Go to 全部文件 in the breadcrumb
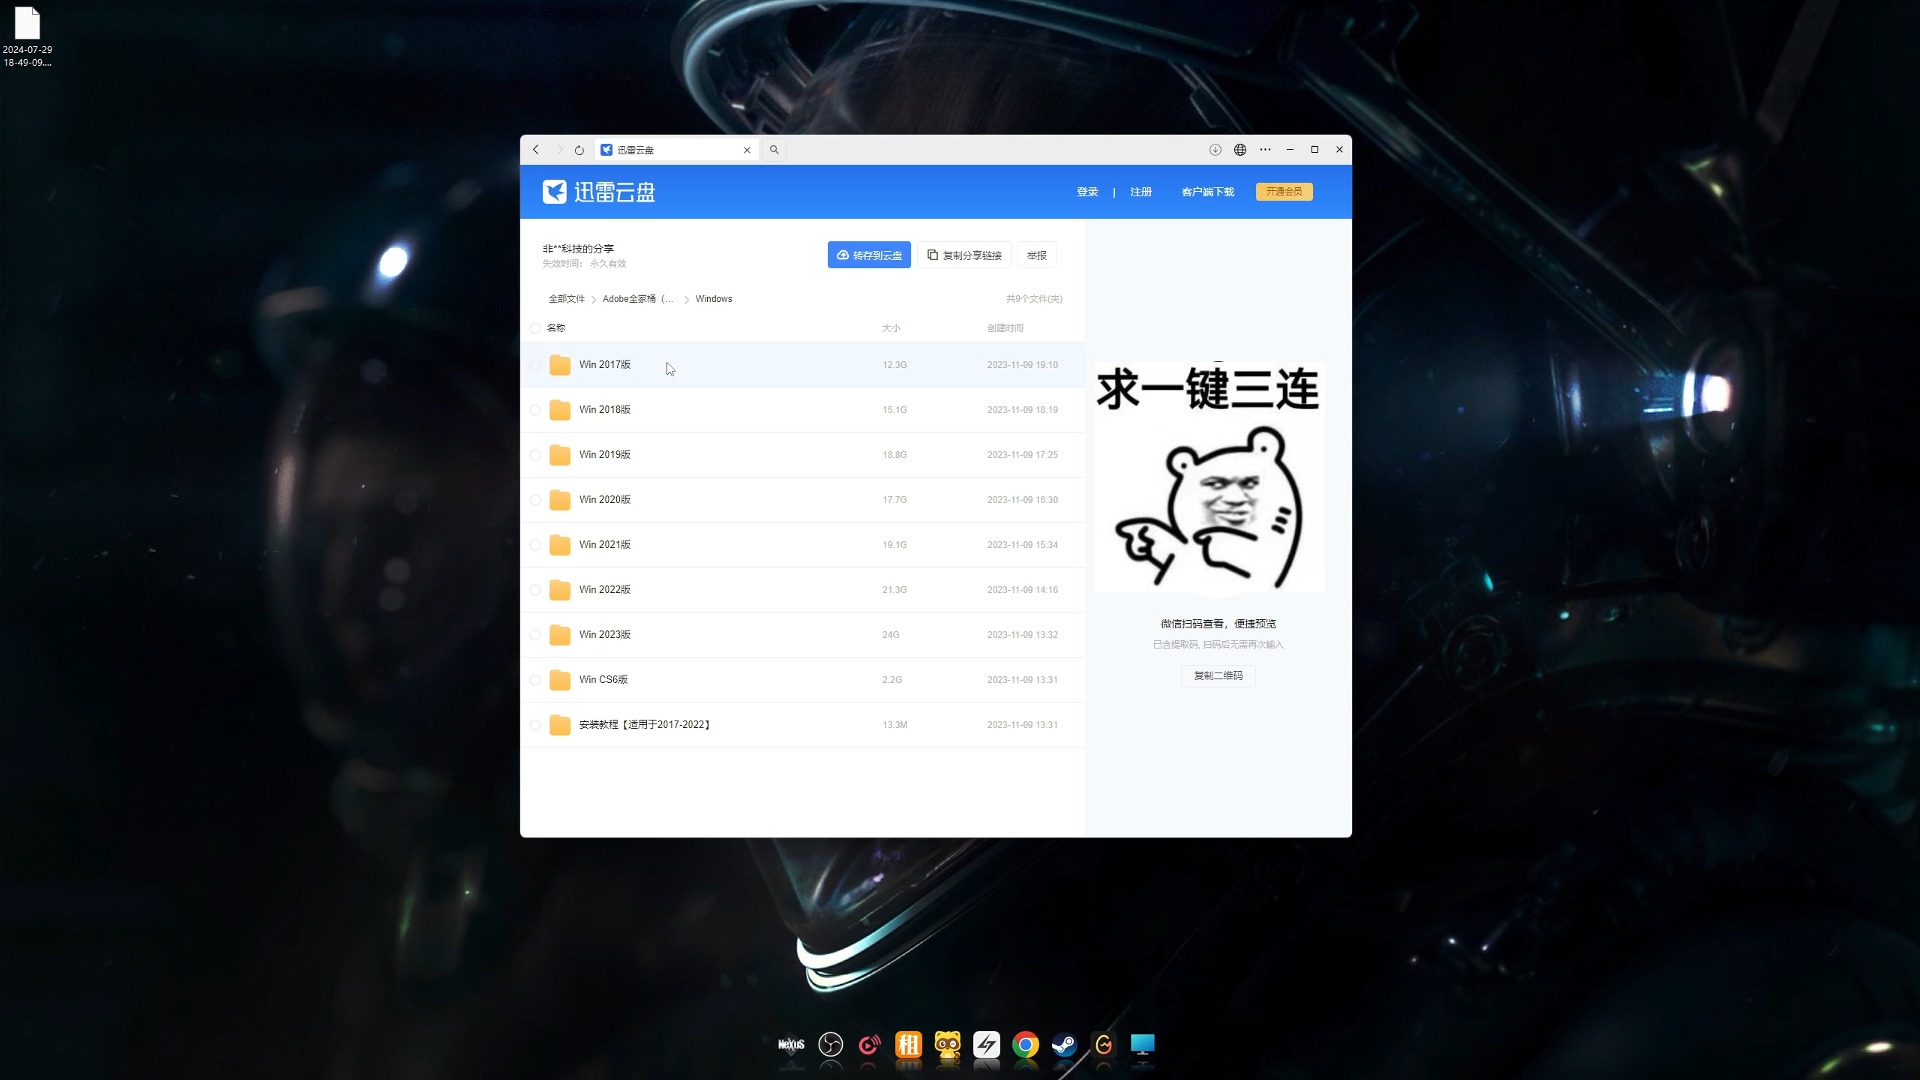The width and height of the screenshot is (1920, 1080). click(566, 299)
